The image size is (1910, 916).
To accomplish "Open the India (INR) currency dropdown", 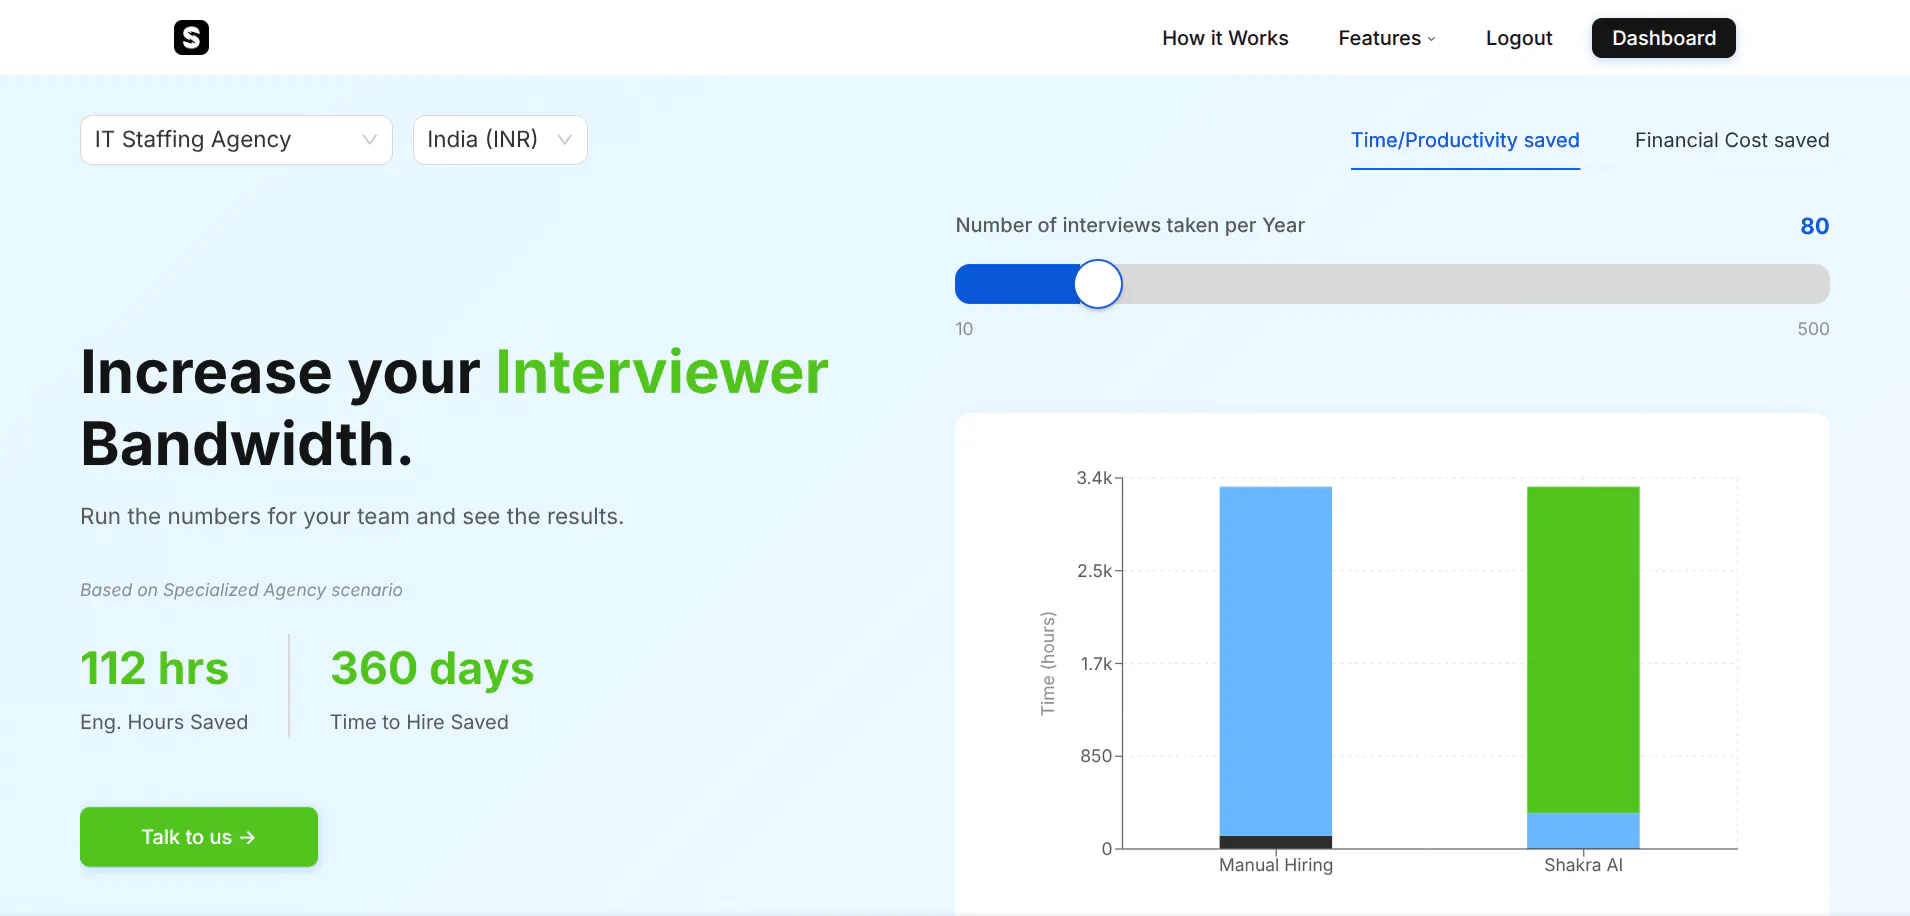I will pyautogui.click(x=500, y=140).
